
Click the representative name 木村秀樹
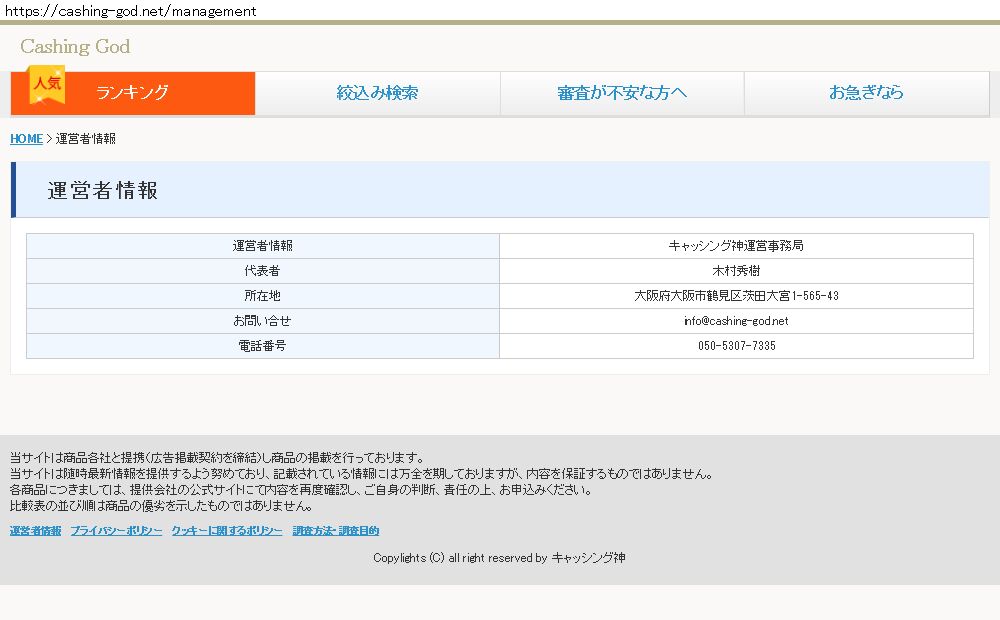click(x=736, y=271)
